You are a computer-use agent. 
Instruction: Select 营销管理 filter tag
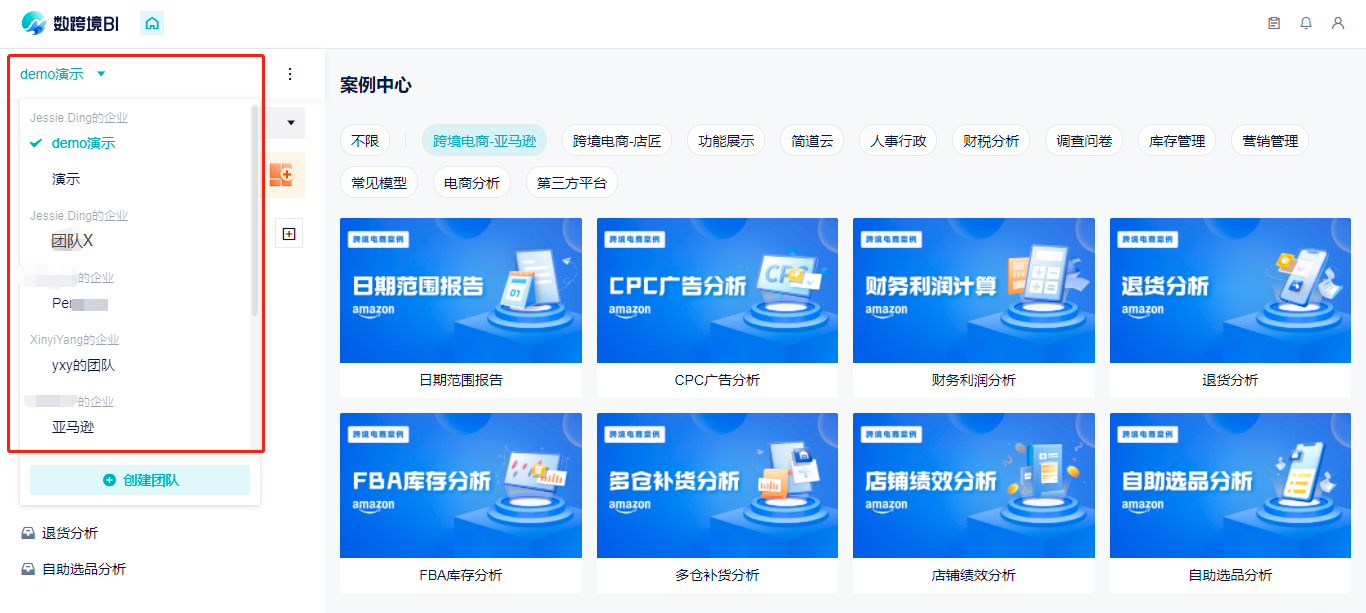pos(1270,141)
